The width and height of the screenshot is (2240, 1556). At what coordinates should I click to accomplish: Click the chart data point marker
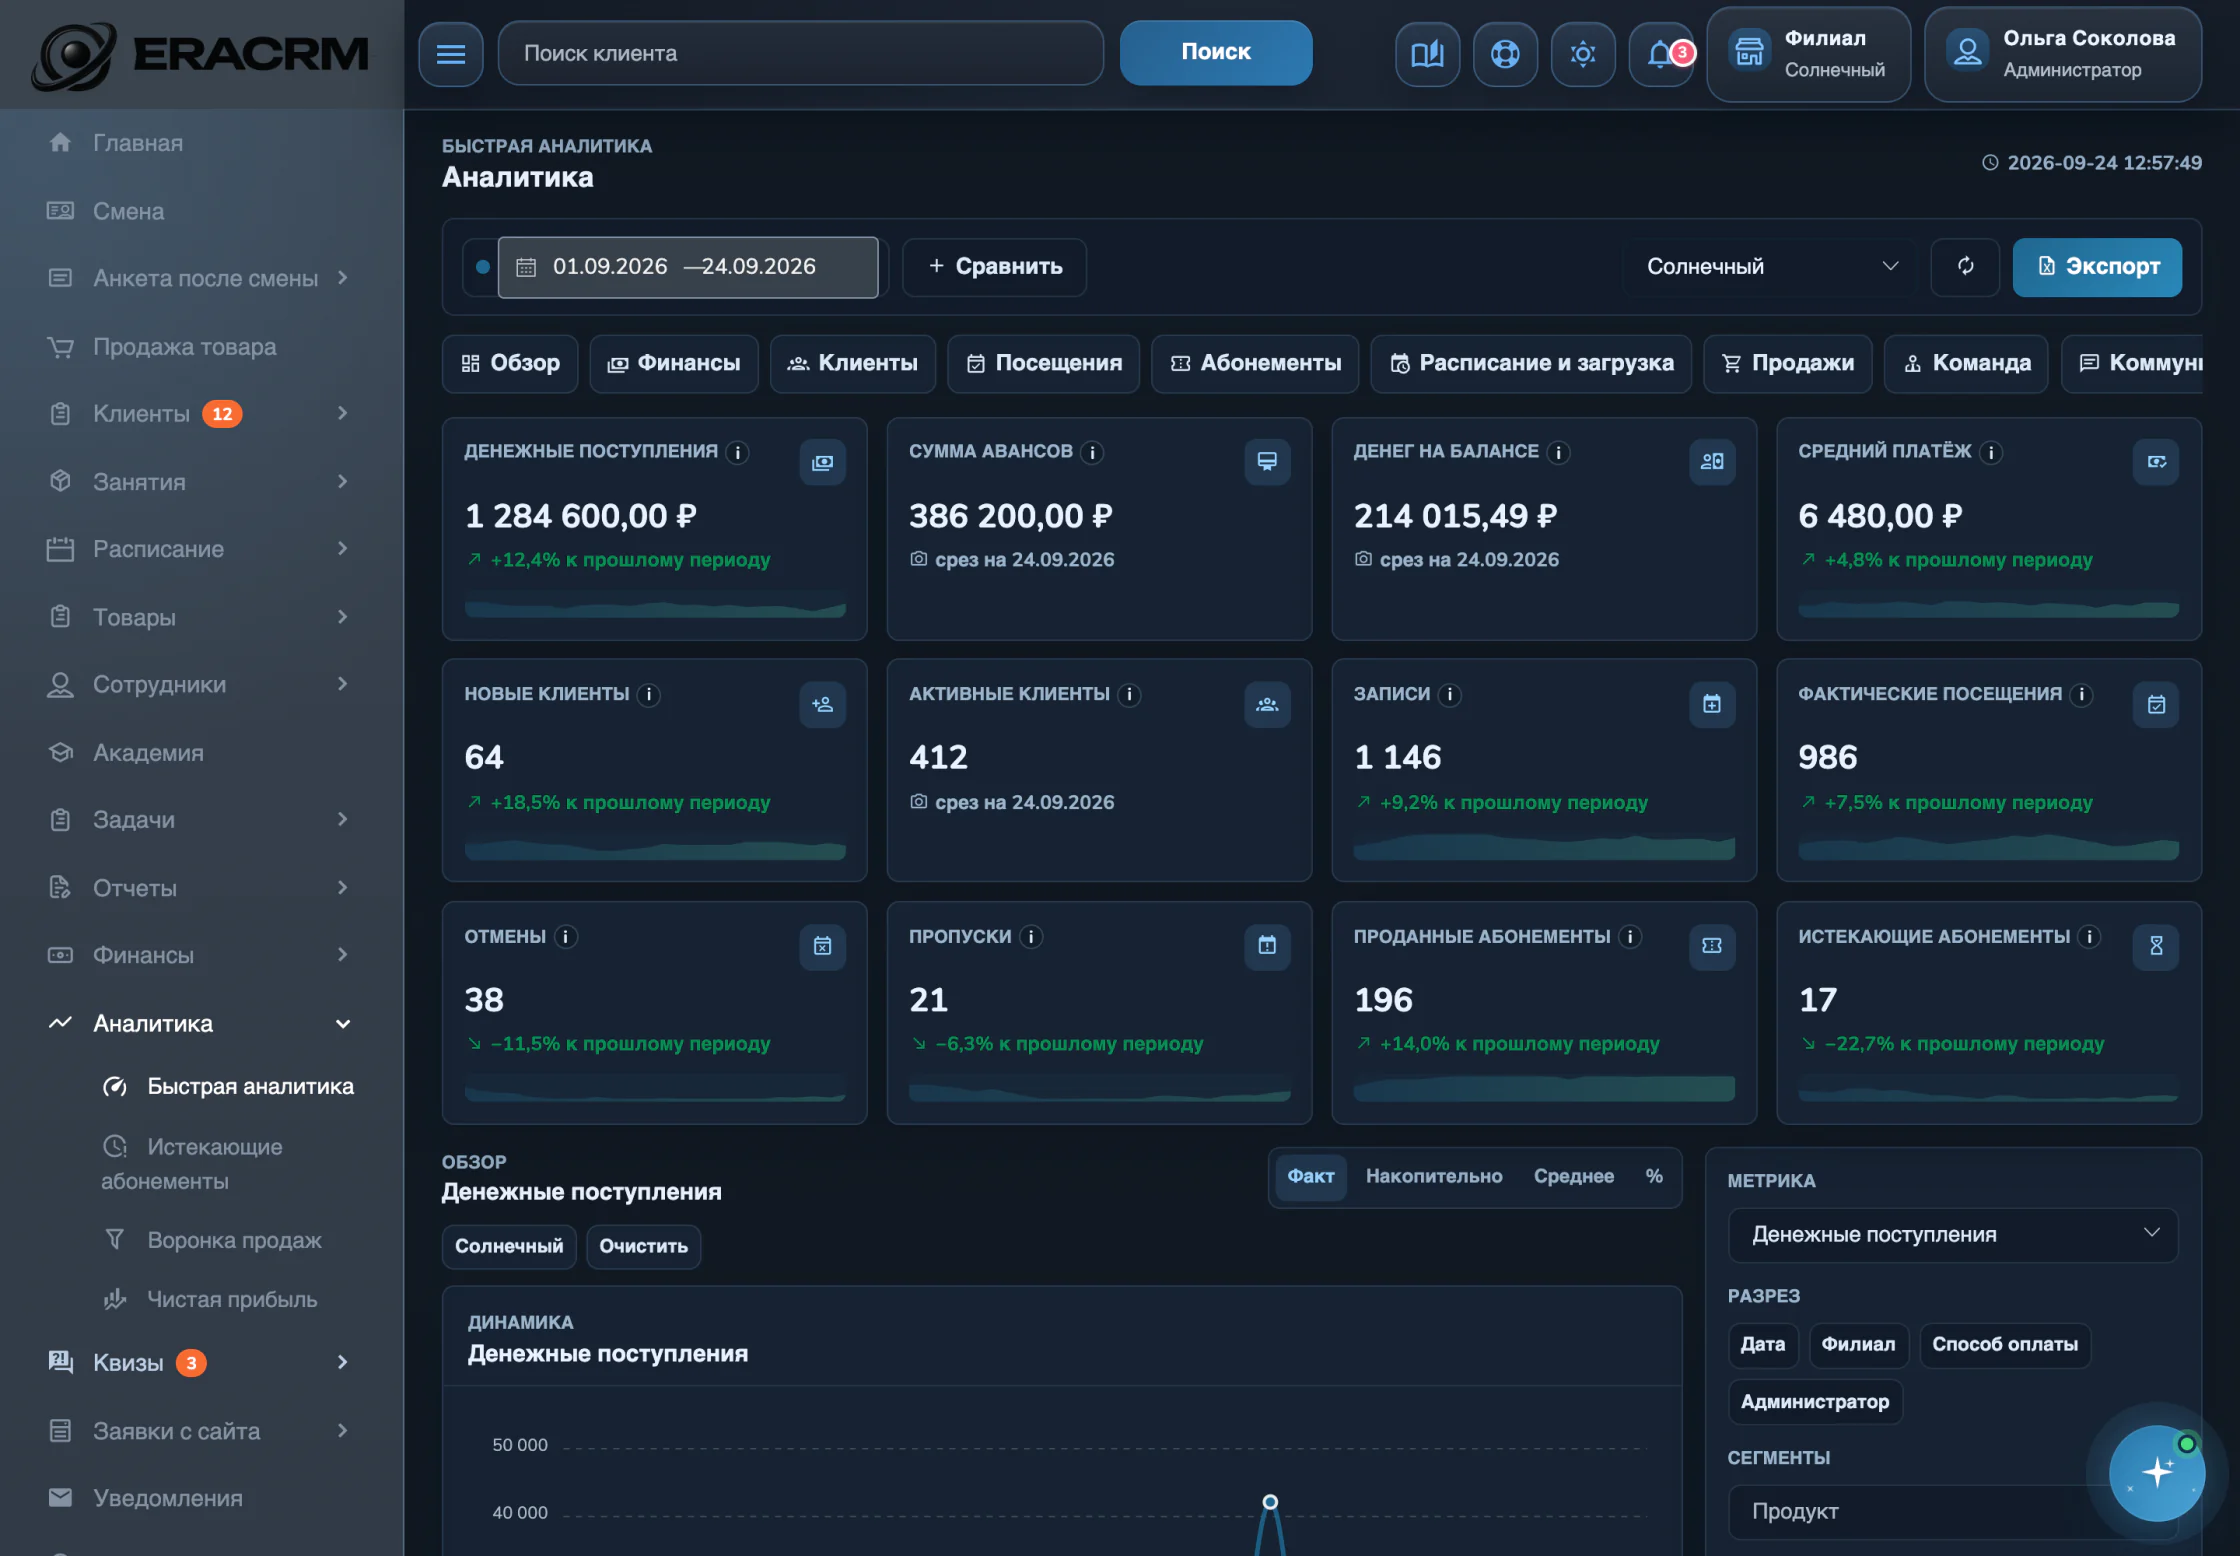pos(1270,1502)
